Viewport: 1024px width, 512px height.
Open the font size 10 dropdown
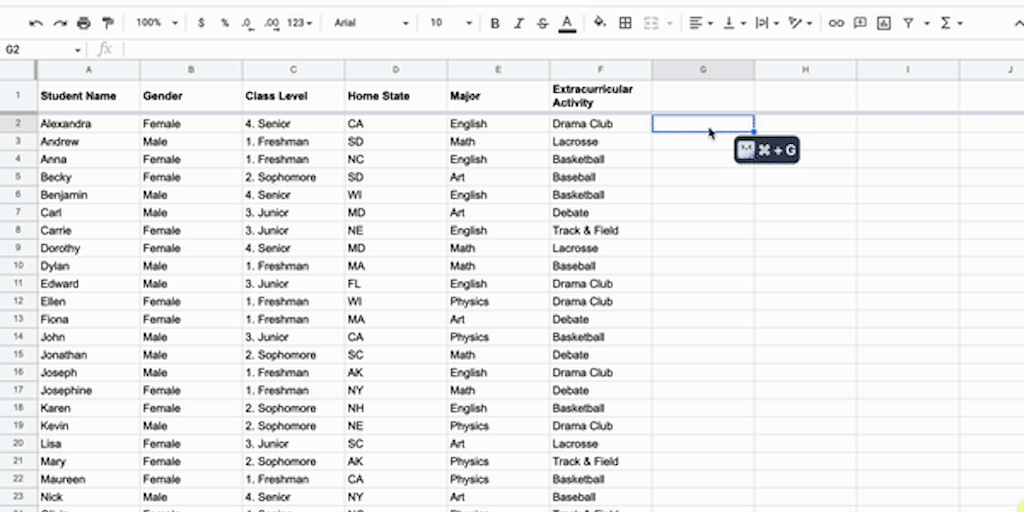click(x=447, y=23)
